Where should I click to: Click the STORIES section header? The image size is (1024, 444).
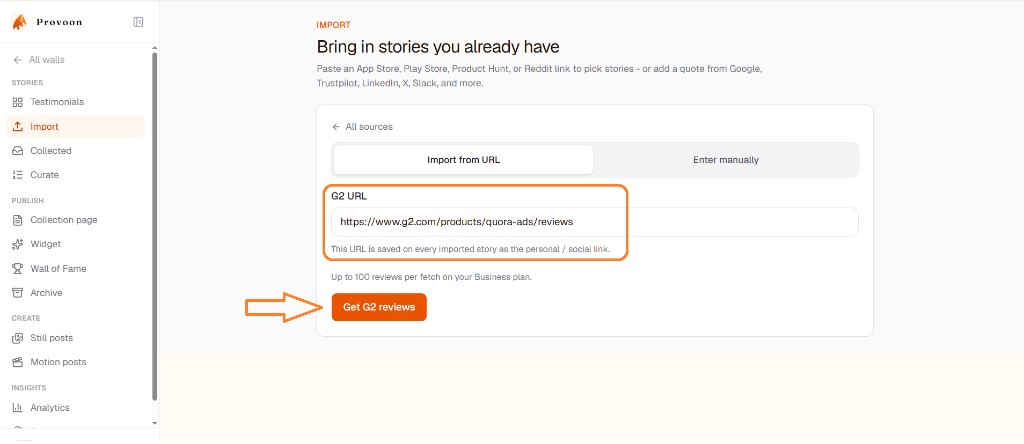coord(27,83)
